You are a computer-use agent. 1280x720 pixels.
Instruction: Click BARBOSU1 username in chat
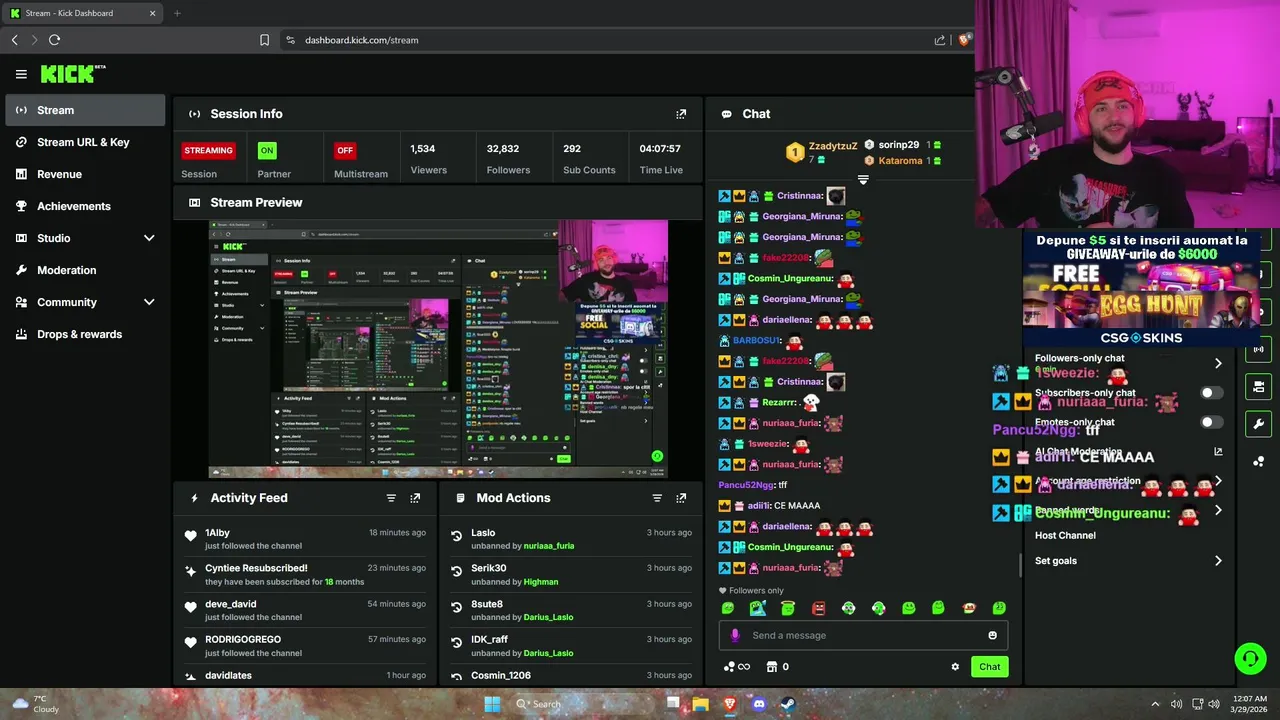[756, 341]
